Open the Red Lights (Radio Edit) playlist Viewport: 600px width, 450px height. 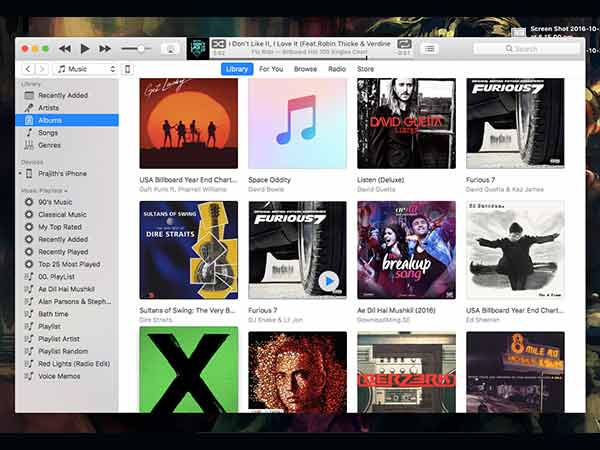[x=67, y=364]
